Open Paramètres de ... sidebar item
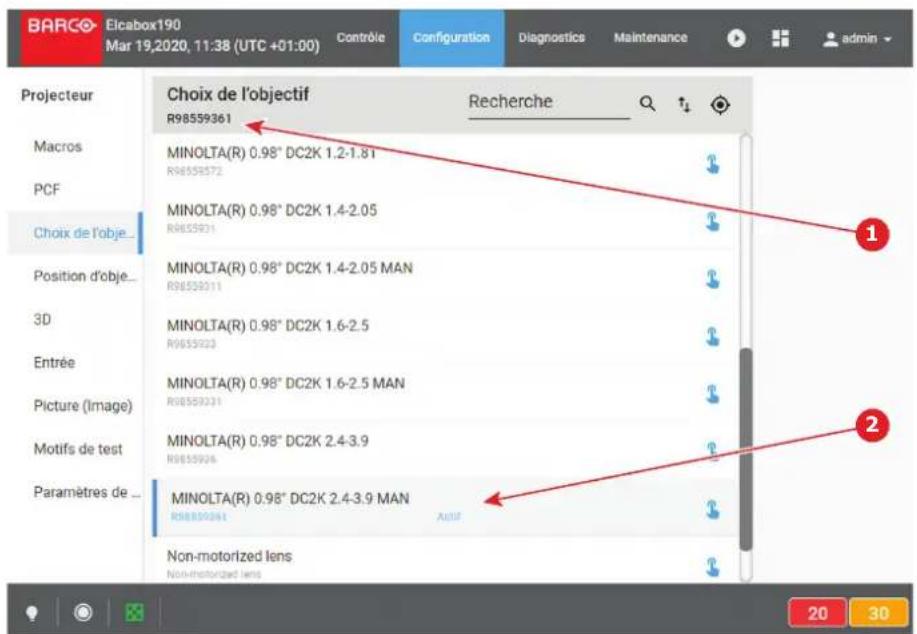Image resolution: width=917 pixels, height=634 pixels. click(87, 492)
